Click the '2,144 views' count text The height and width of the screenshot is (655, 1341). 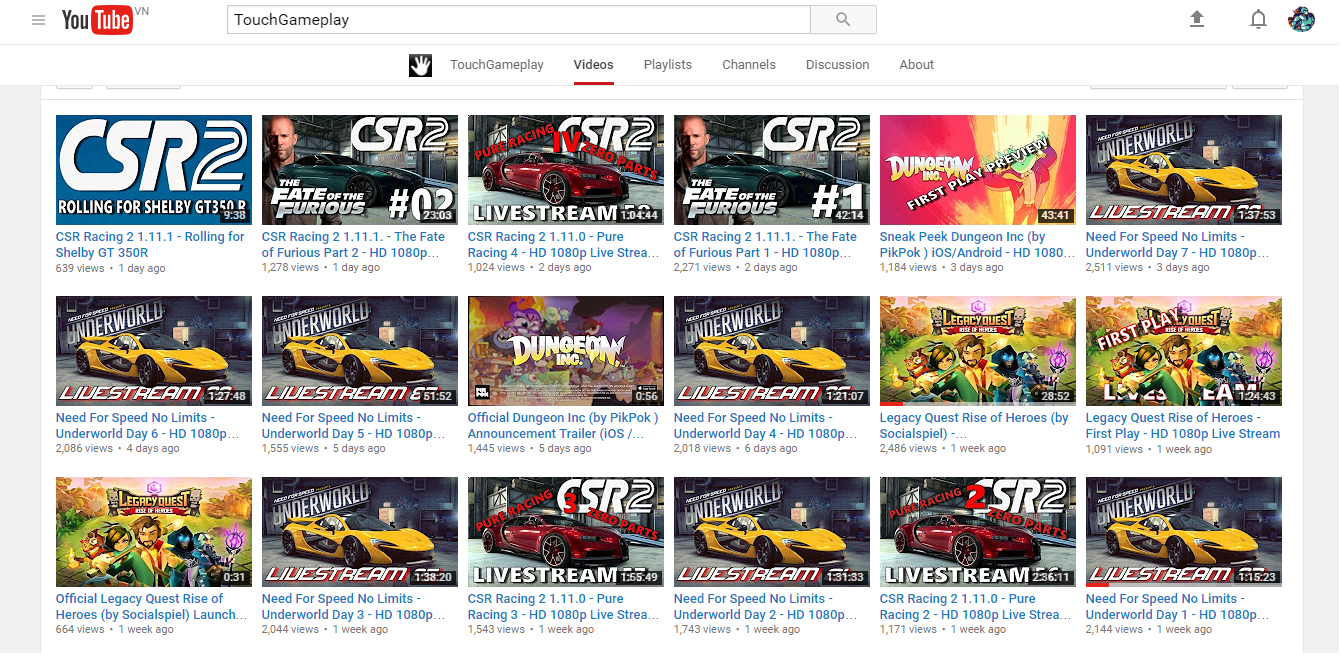[1115, 631]
